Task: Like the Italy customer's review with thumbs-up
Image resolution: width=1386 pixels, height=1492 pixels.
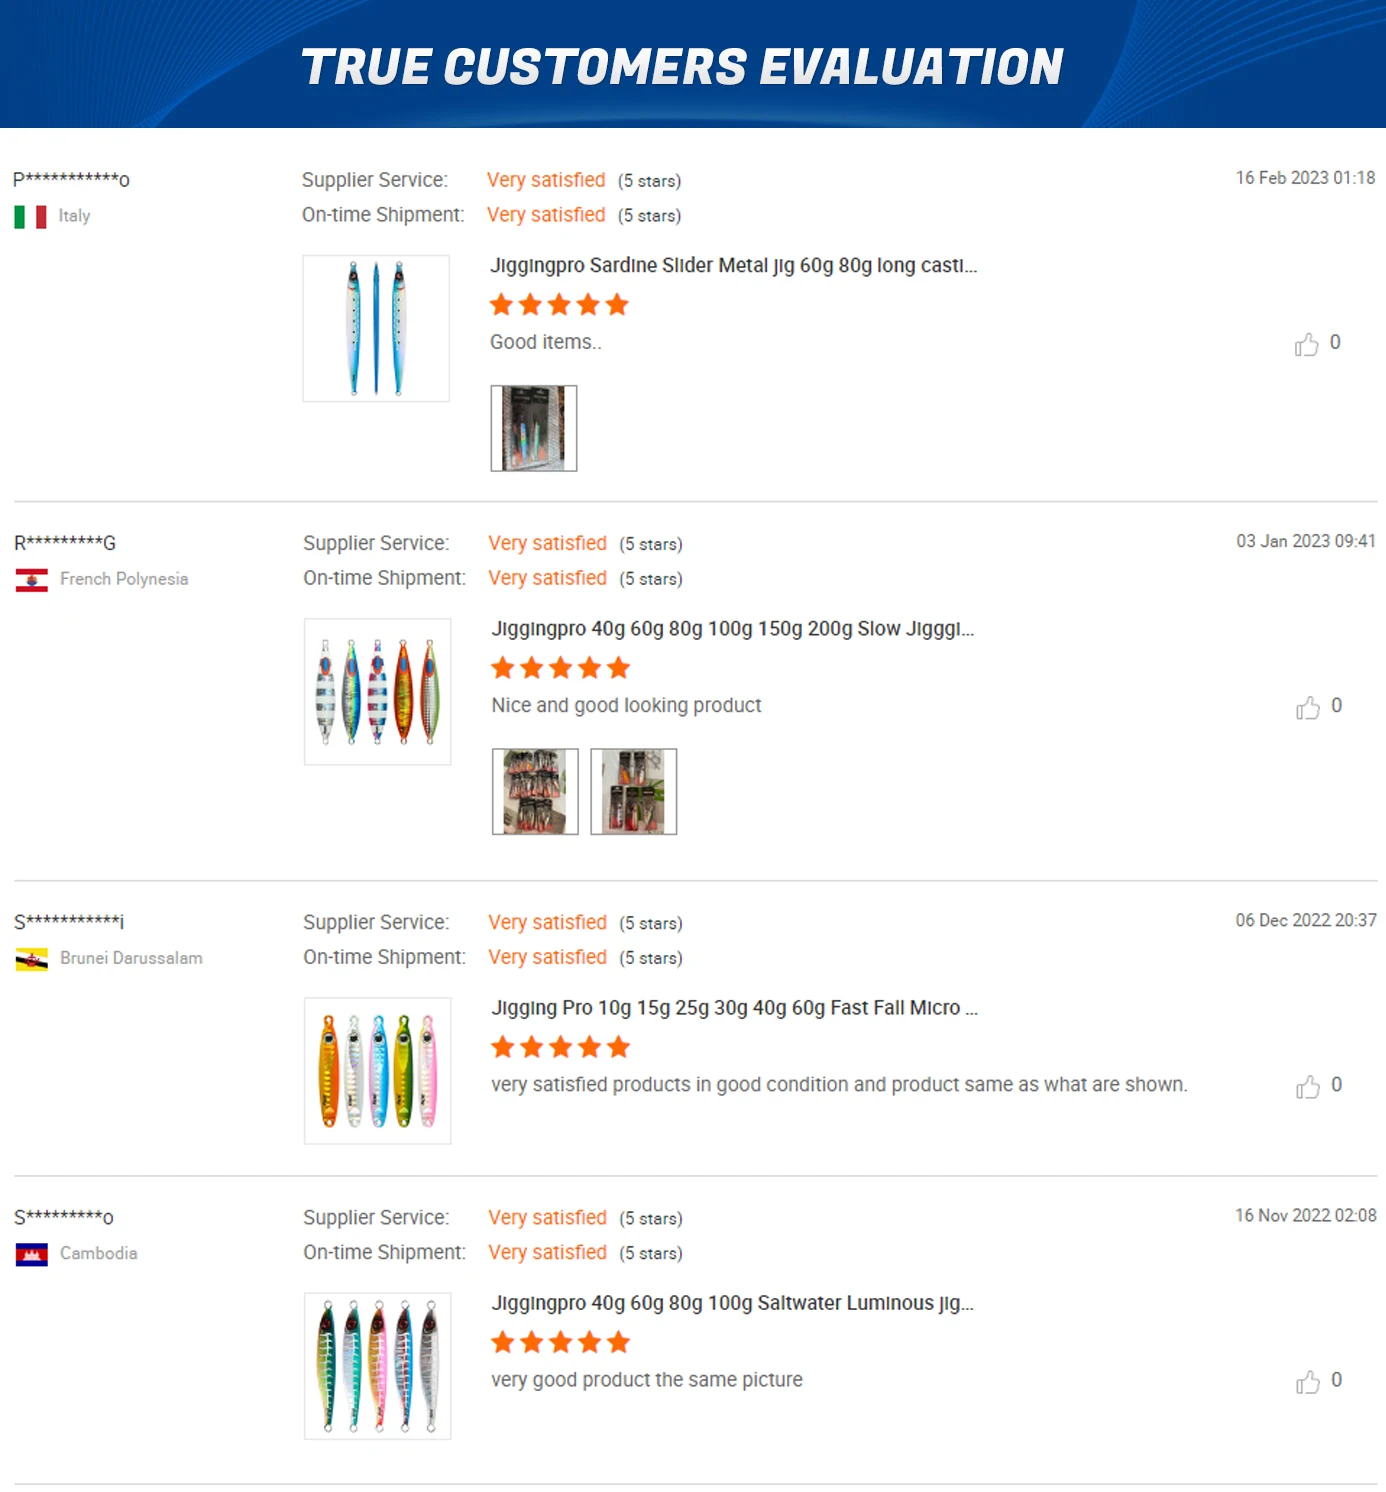Action: pyautogui.click(x=1306, y=344)
